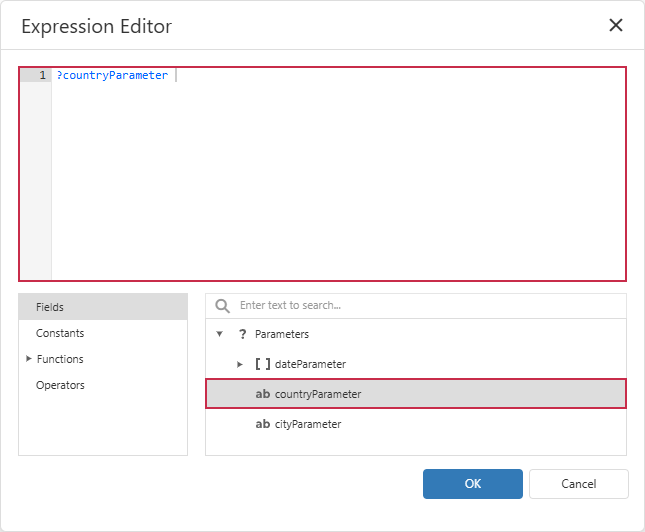Image resolution: width=645 pixels, height=532 pixels.
Task: Collapse the Parameters tree node
Action: (220, 334)
